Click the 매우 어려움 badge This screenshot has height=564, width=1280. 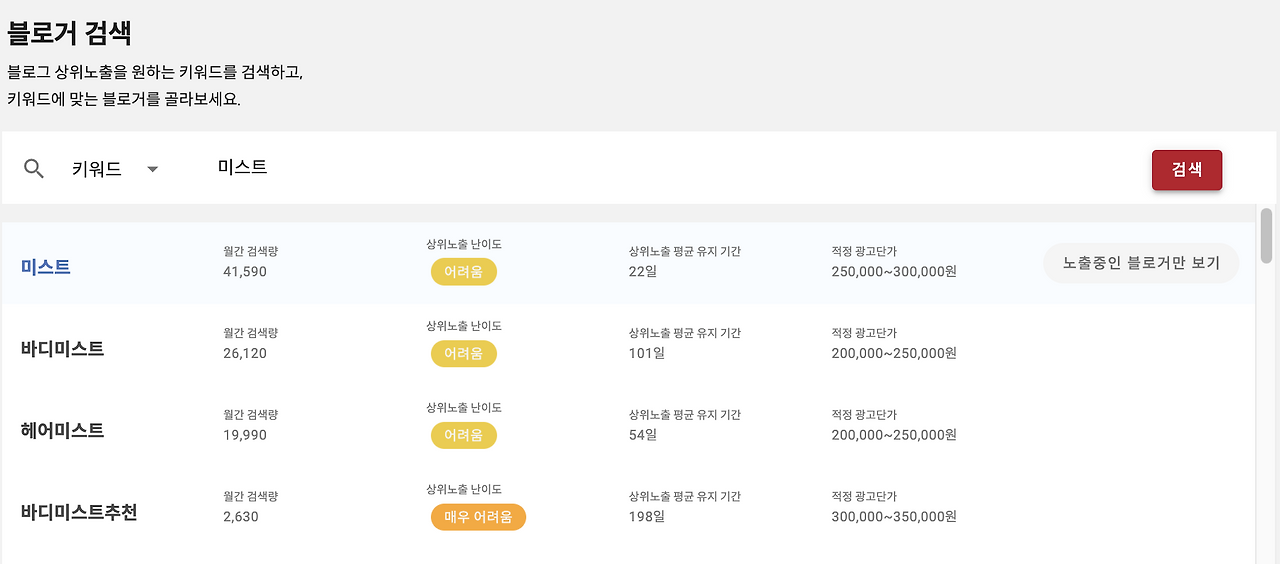coord(478,517)
